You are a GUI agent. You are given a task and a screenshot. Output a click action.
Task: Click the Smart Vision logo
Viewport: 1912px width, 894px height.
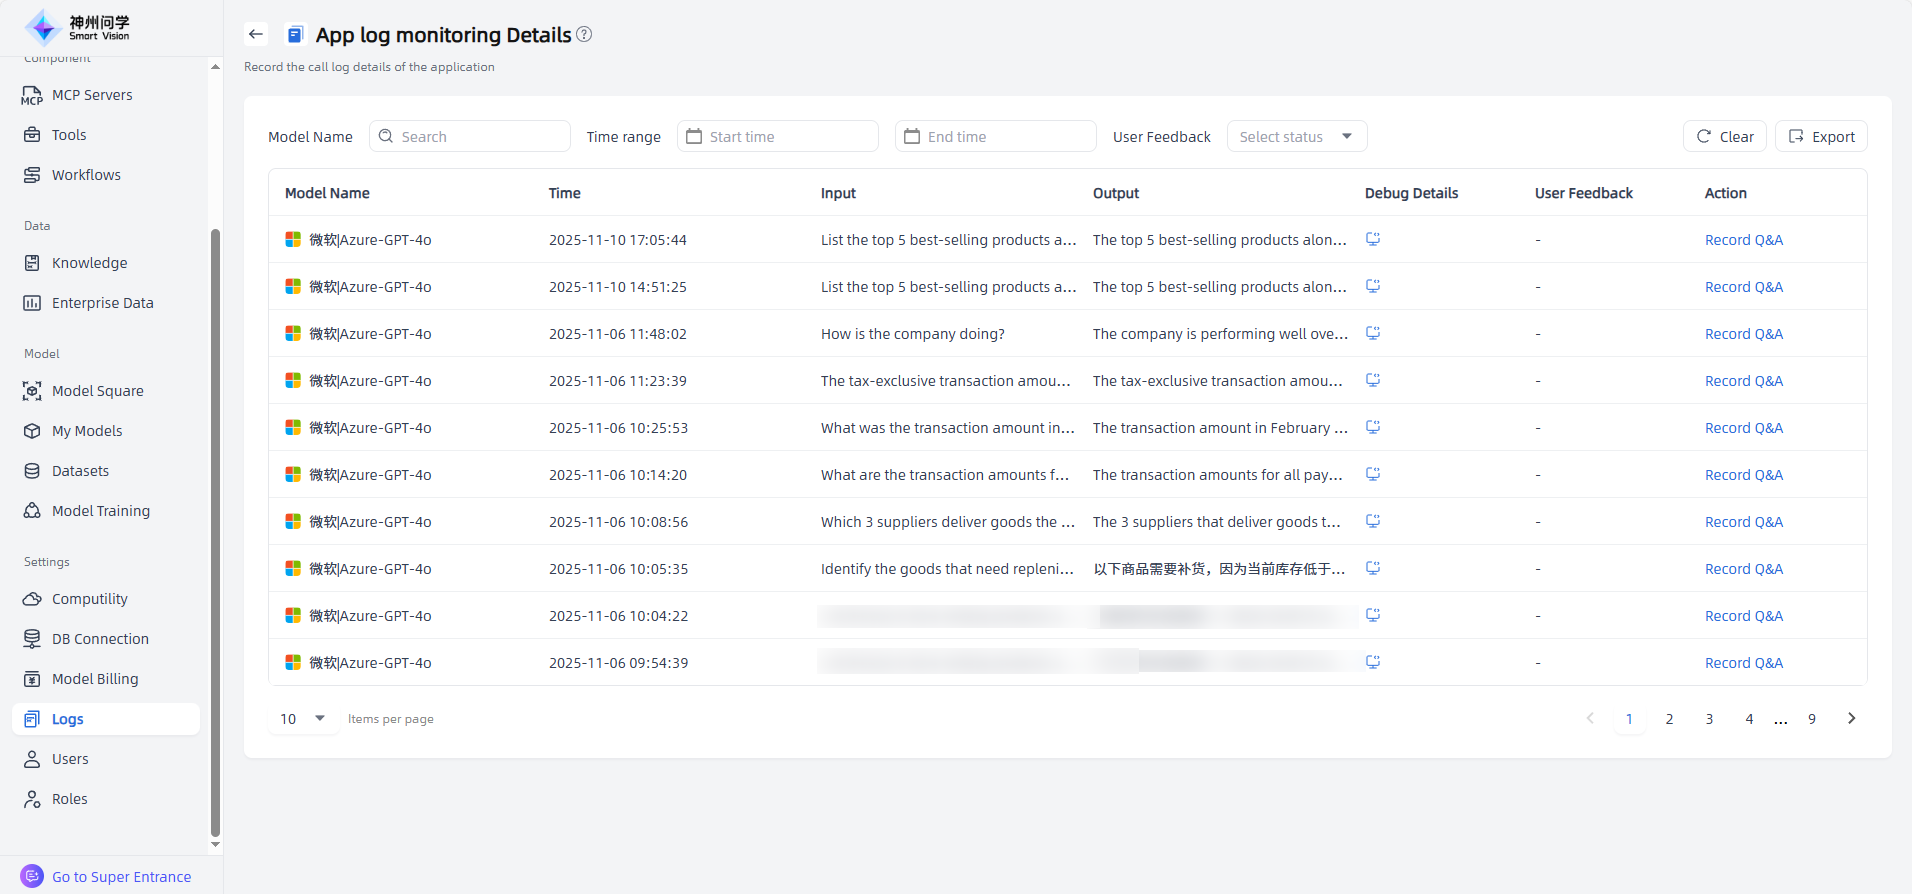click(78, 27)
